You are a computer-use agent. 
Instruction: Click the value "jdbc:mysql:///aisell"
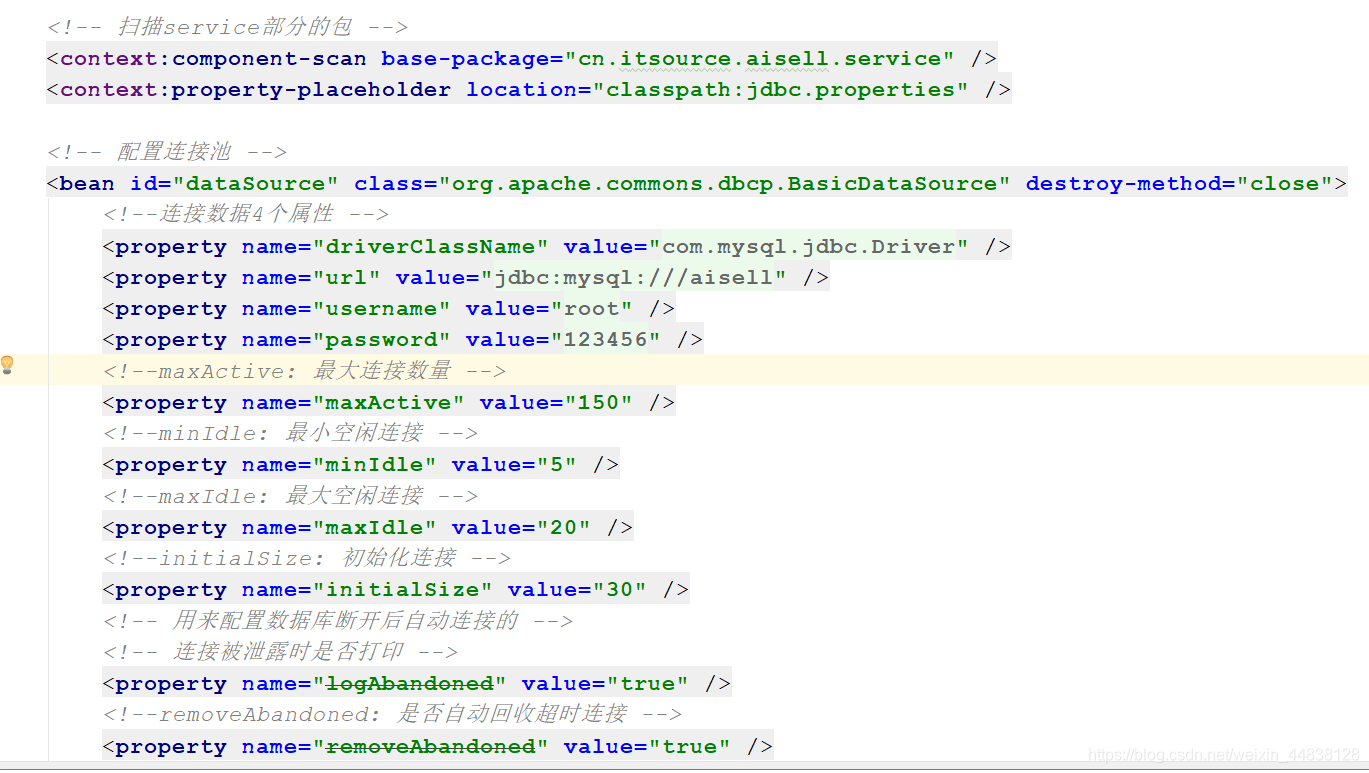pyautogui.click(x=634, y=278)
